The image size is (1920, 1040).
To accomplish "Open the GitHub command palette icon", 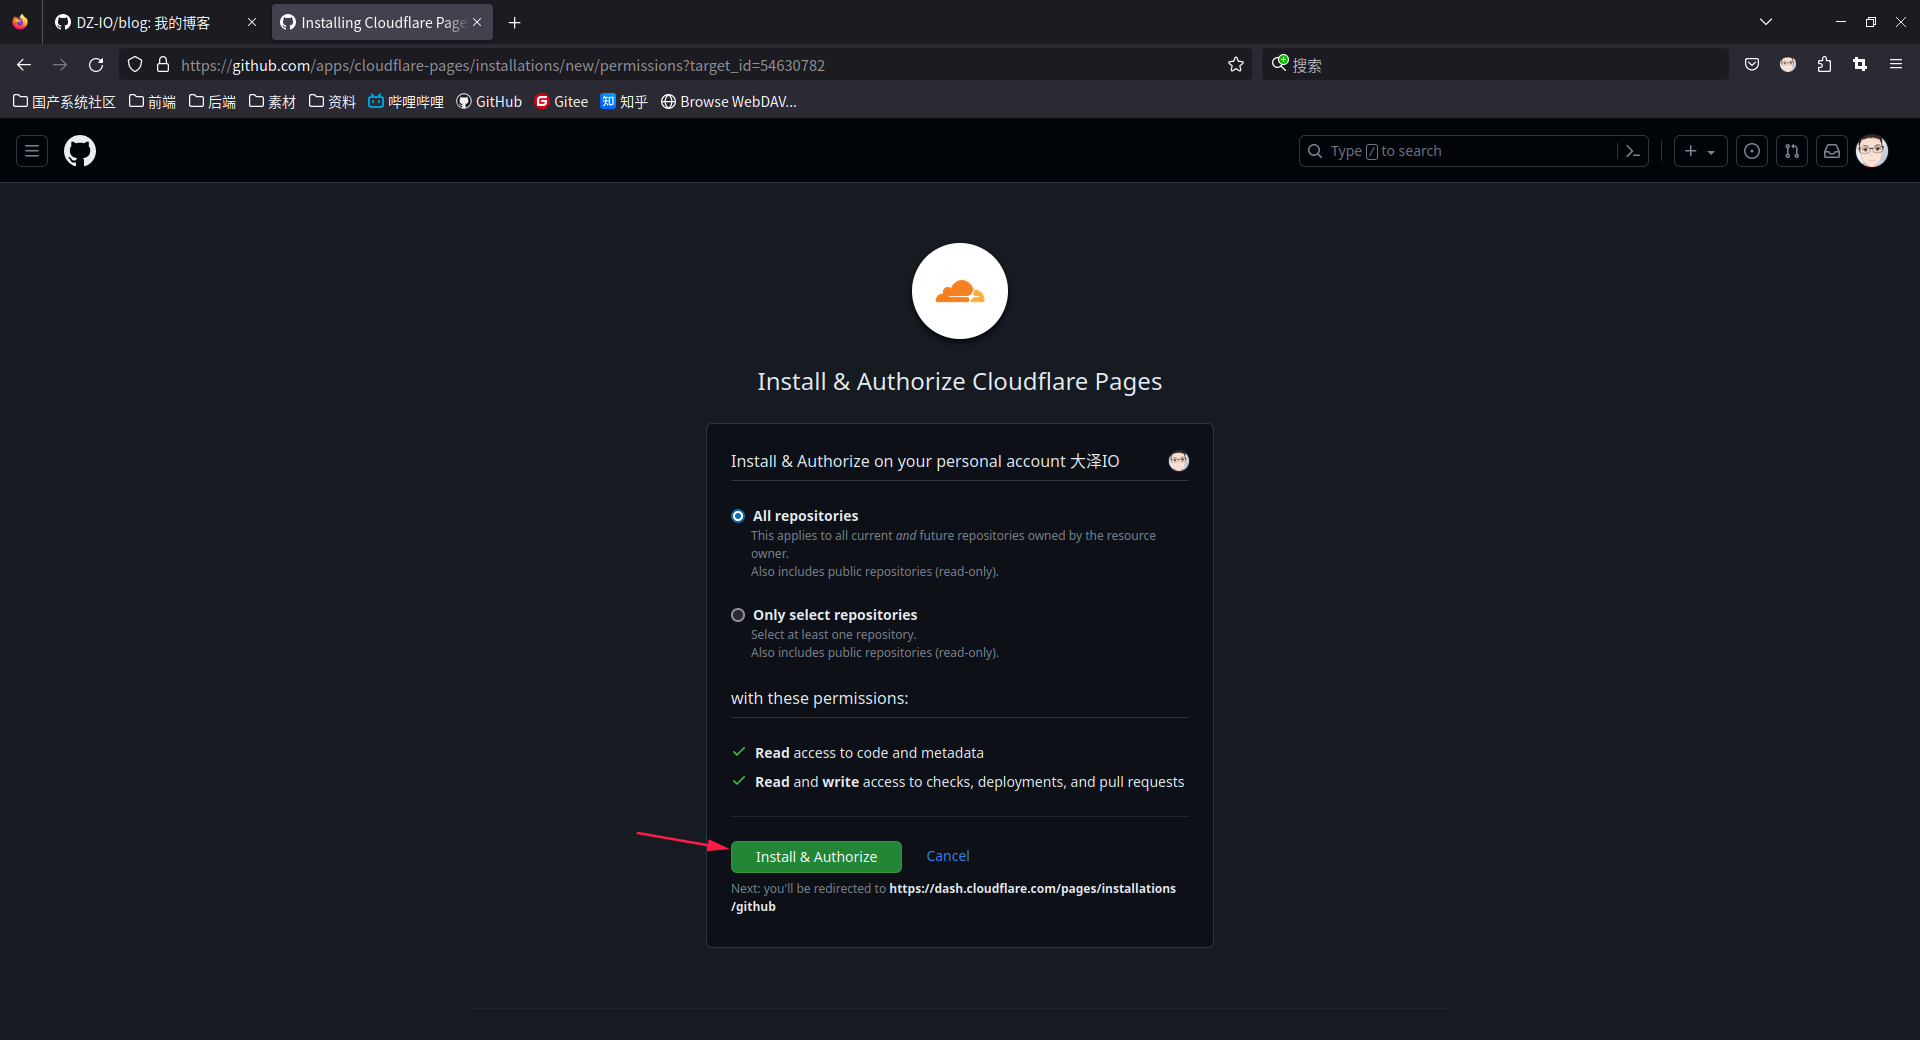I will coord(1632,151).
